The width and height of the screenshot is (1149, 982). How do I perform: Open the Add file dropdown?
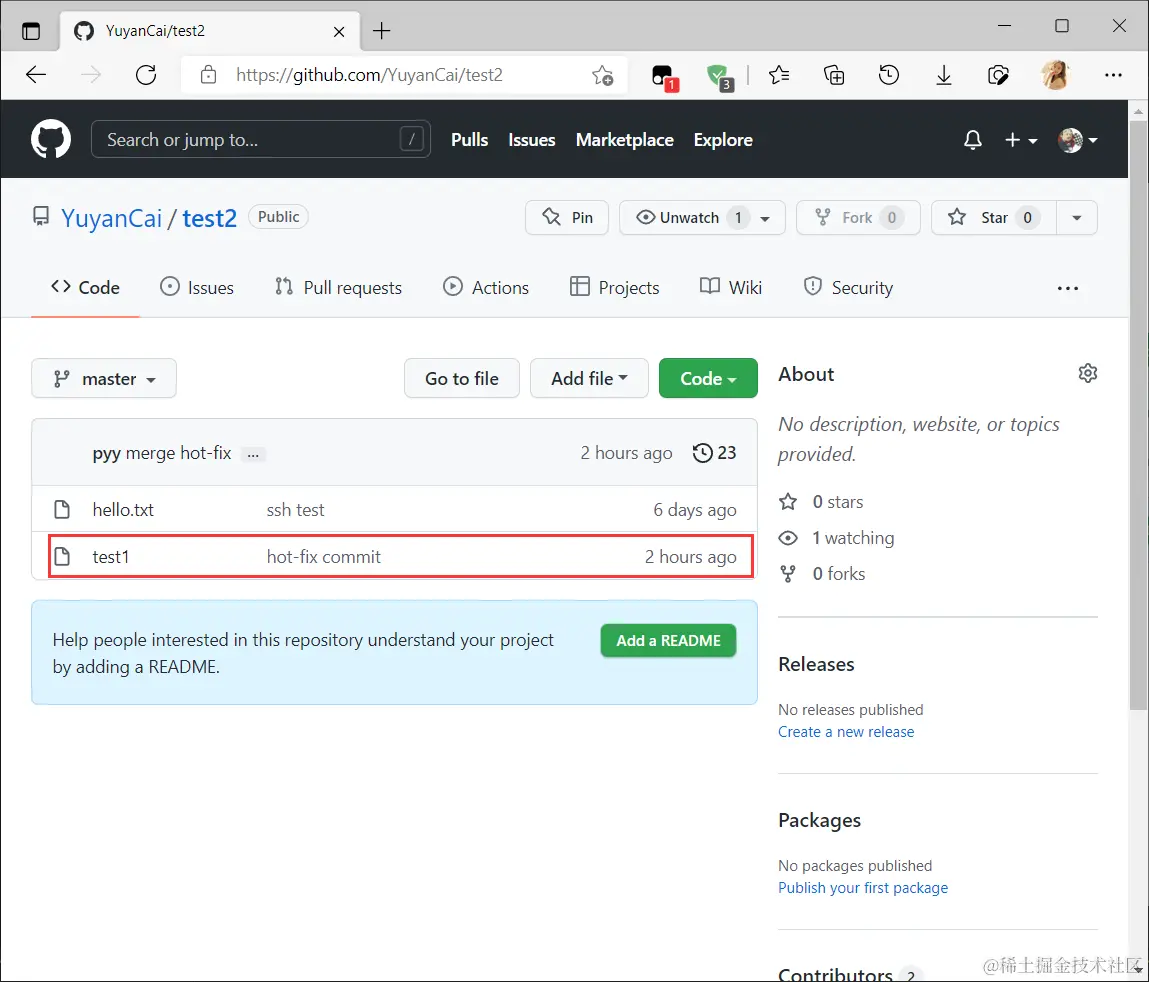(589, 378)
